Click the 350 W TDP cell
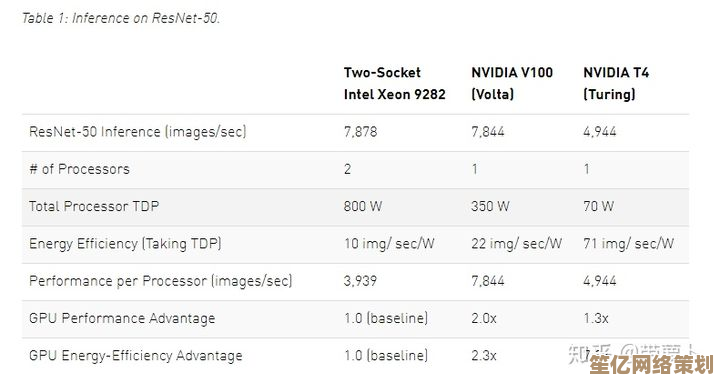This screenshot has width=720, height=383. pos(490,206)
